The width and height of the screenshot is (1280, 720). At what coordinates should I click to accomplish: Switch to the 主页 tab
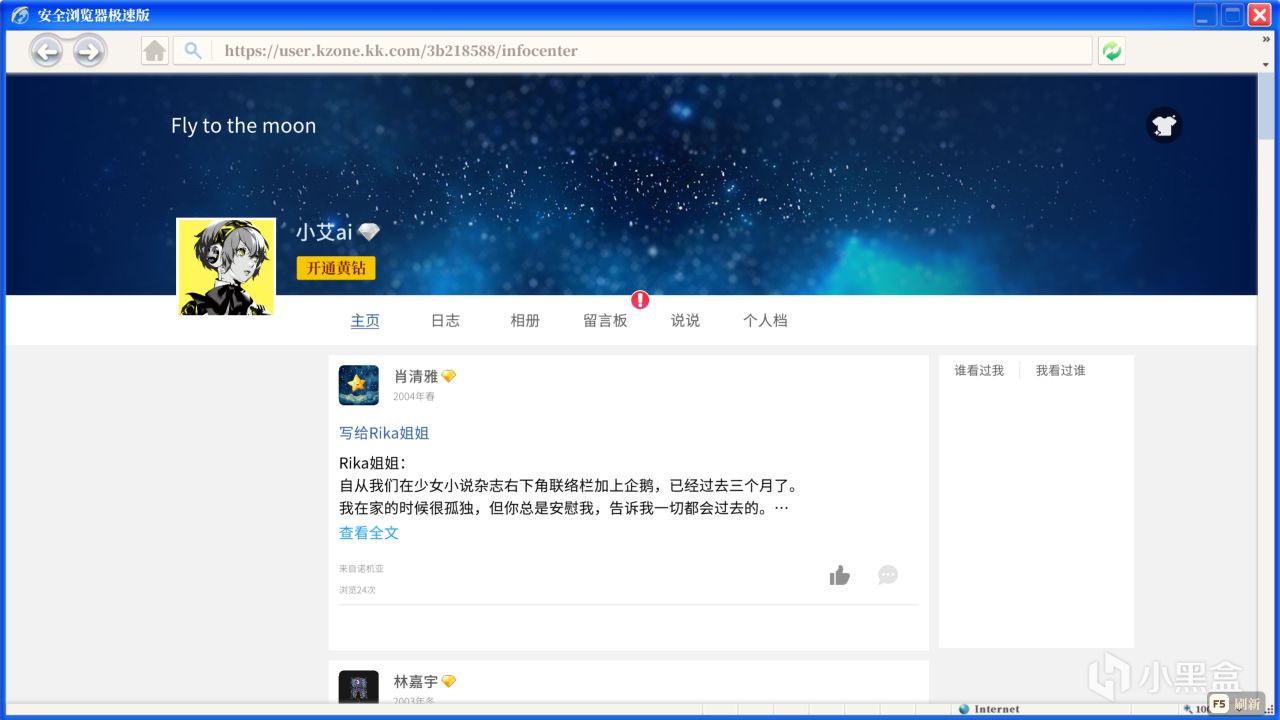(365, 321)
